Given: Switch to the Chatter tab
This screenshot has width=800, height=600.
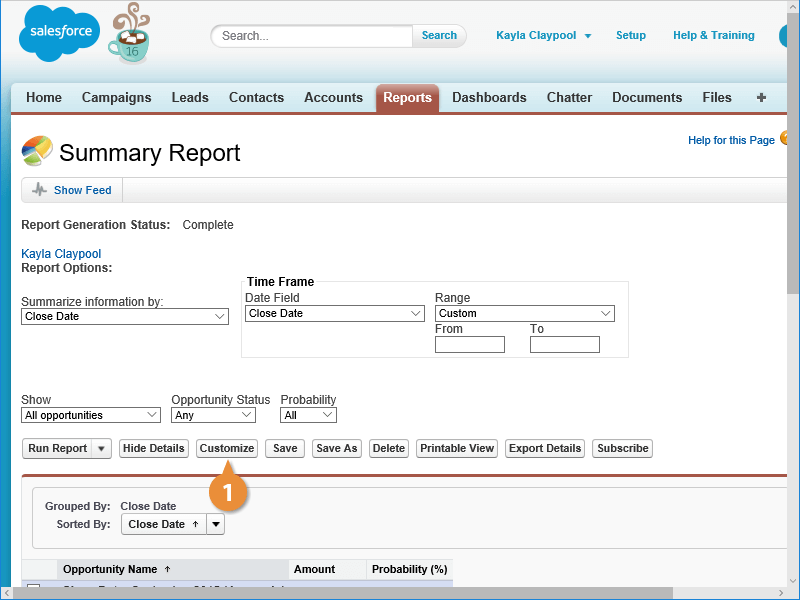Looking at the screenshot, I should tap(569, 97).
